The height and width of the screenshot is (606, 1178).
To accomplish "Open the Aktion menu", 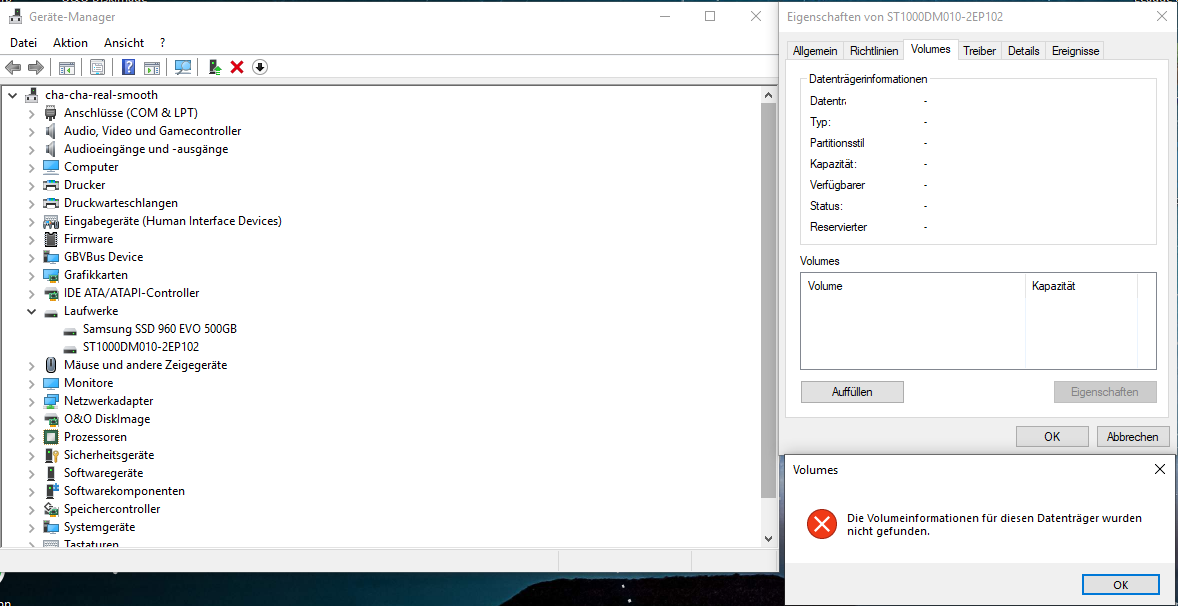I will 71,43.
